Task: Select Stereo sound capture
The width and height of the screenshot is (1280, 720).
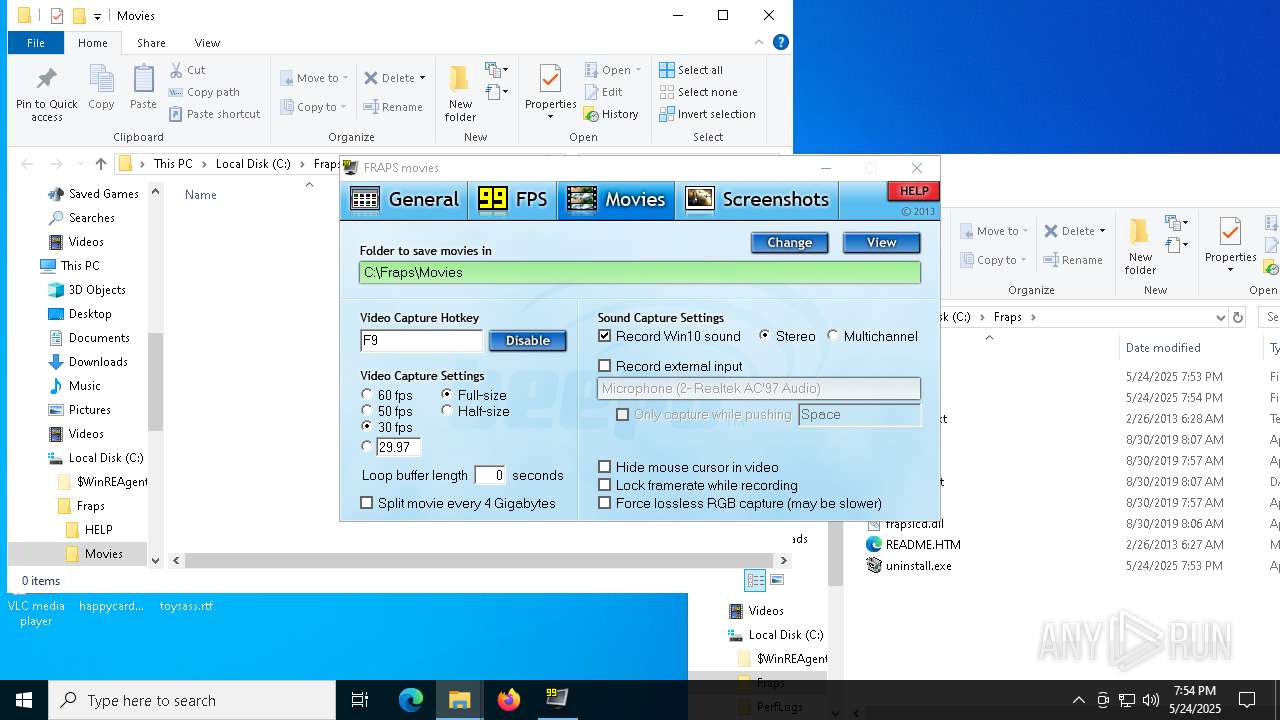Action: (765, 336)
